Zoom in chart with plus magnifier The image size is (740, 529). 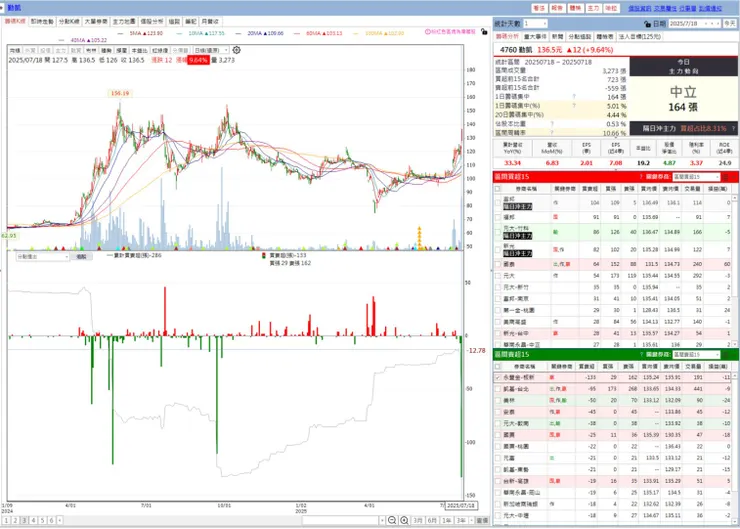404,520
